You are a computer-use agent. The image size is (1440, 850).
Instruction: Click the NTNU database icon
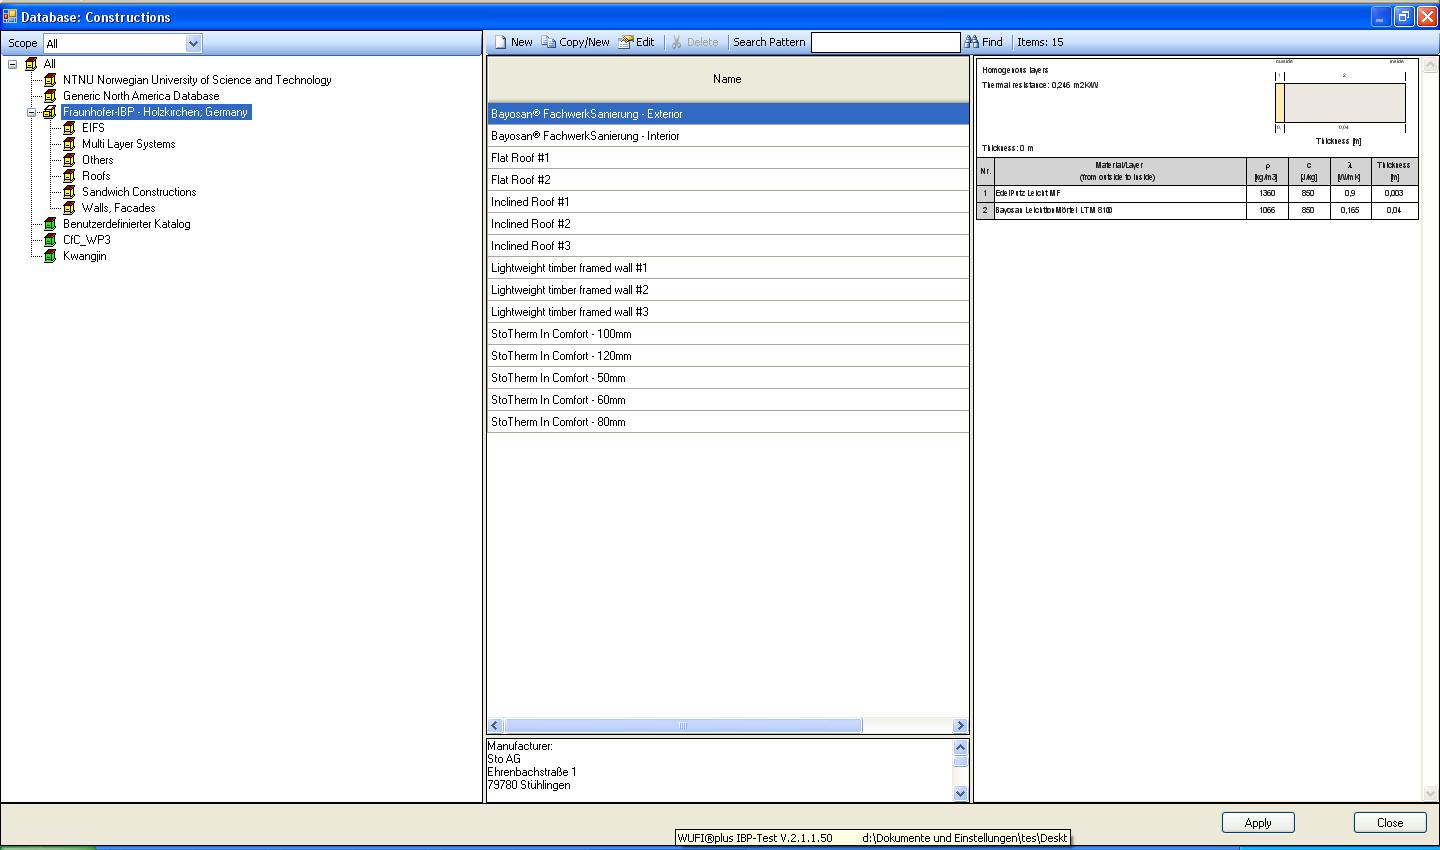tap(50, 80)
